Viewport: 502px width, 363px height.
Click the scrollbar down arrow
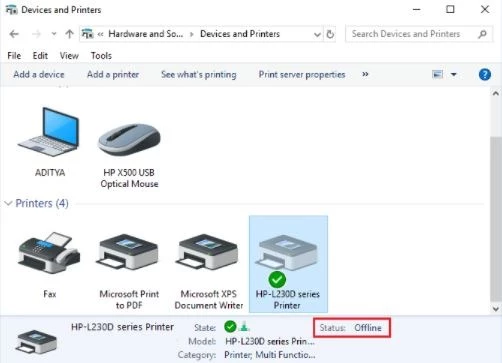click(496, 309)
